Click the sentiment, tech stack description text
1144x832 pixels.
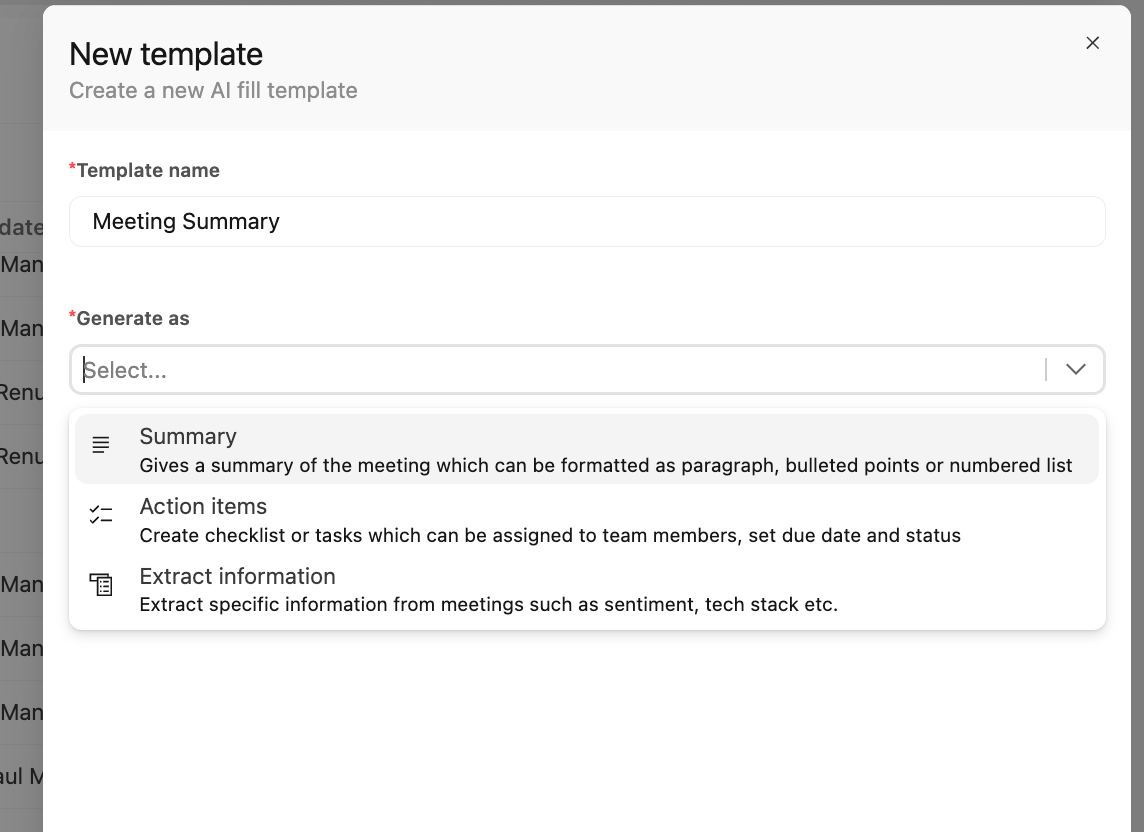tap(488, 604)
